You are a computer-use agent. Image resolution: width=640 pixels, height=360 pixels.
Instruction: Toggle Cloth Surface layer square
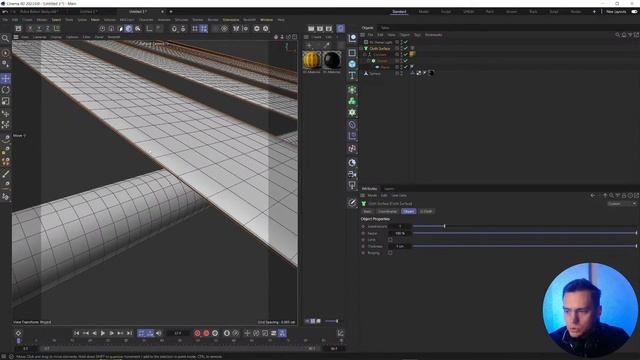click(x=397, y=48)
